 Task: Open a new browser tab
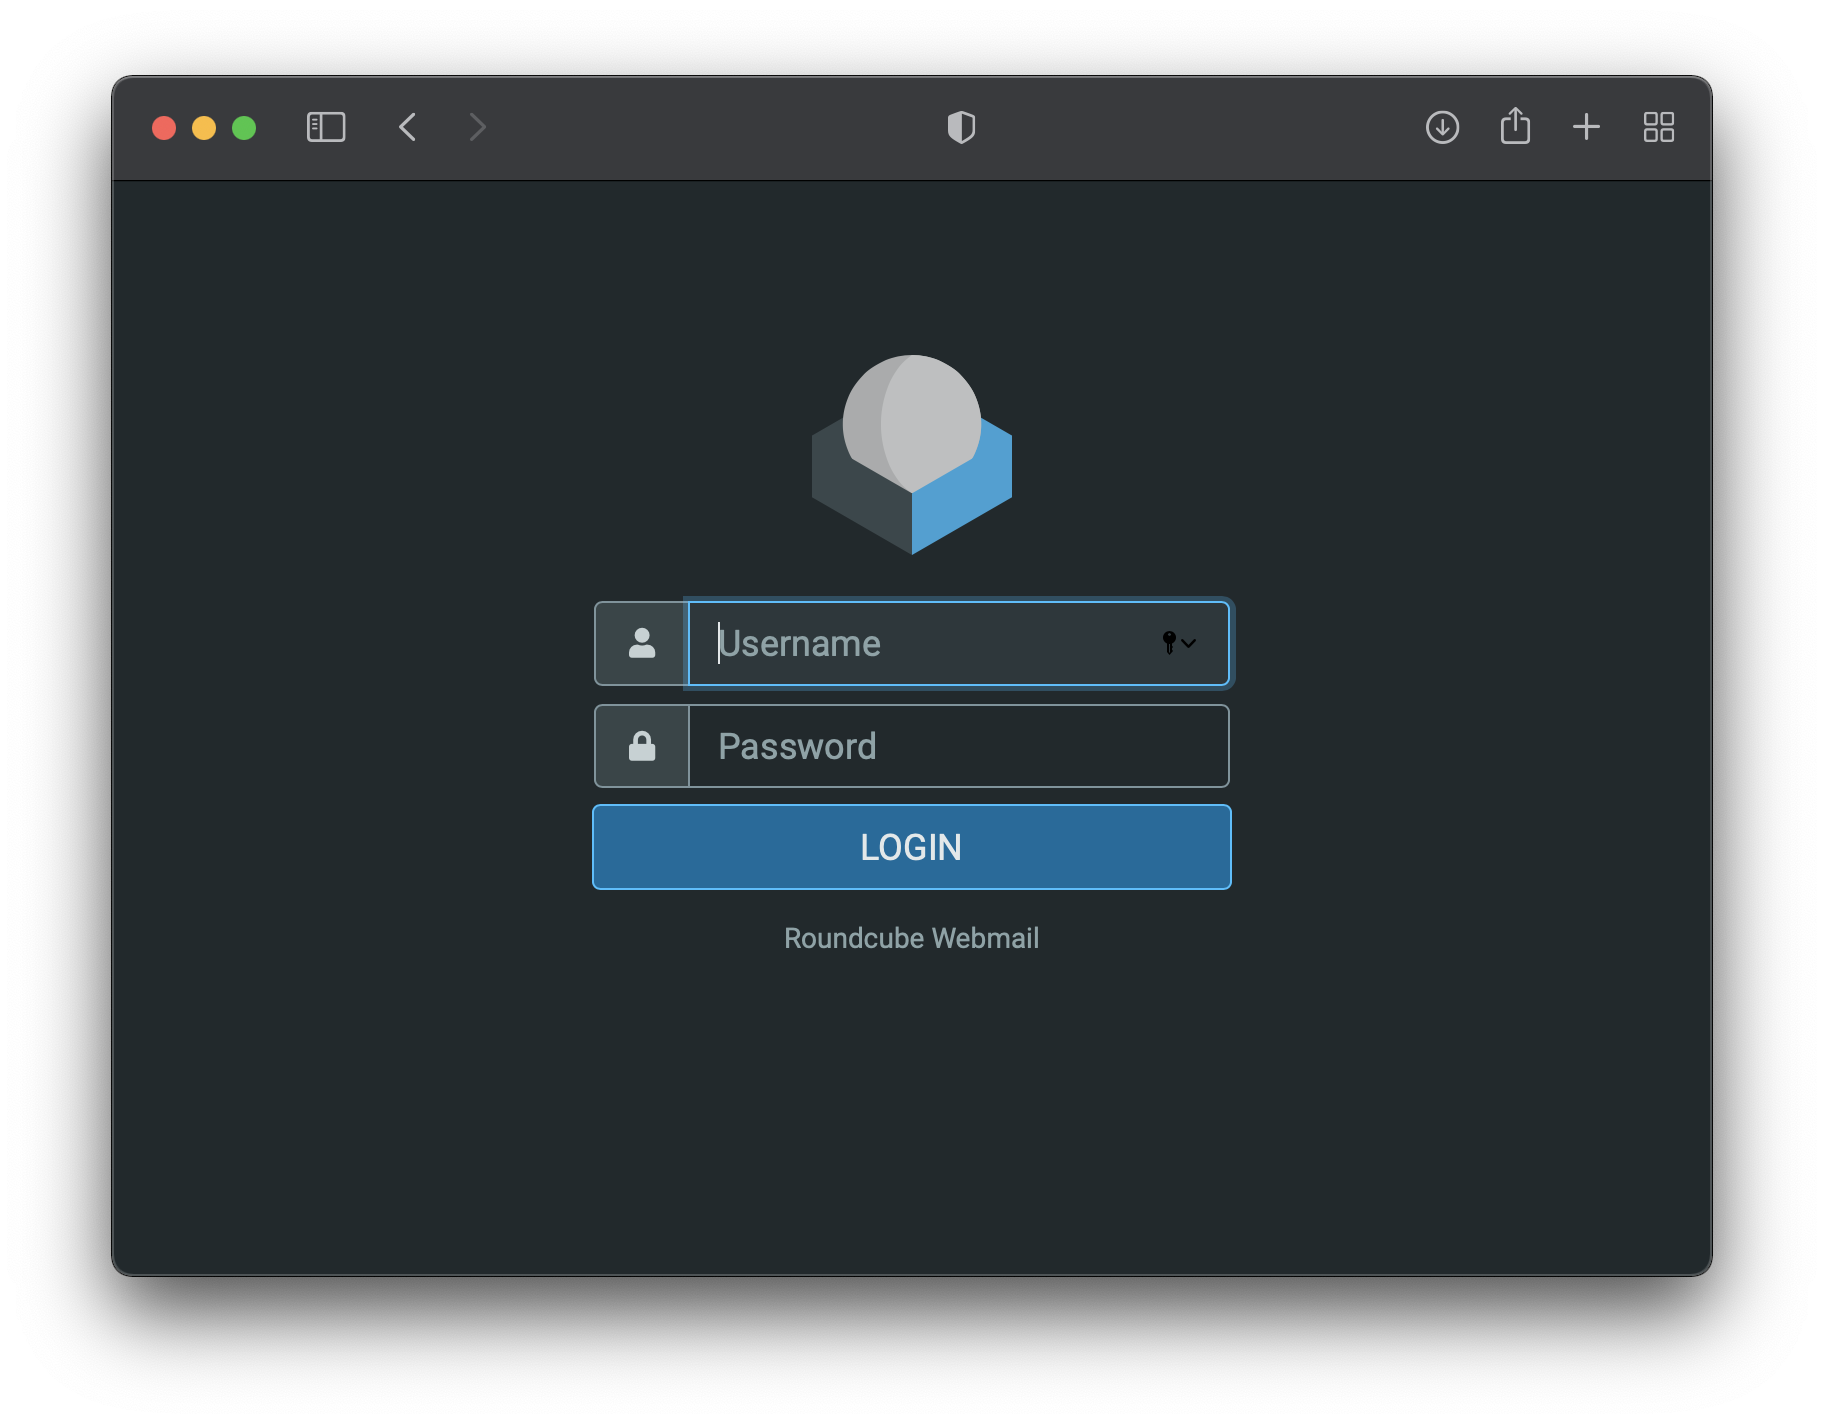(1586, 127)
